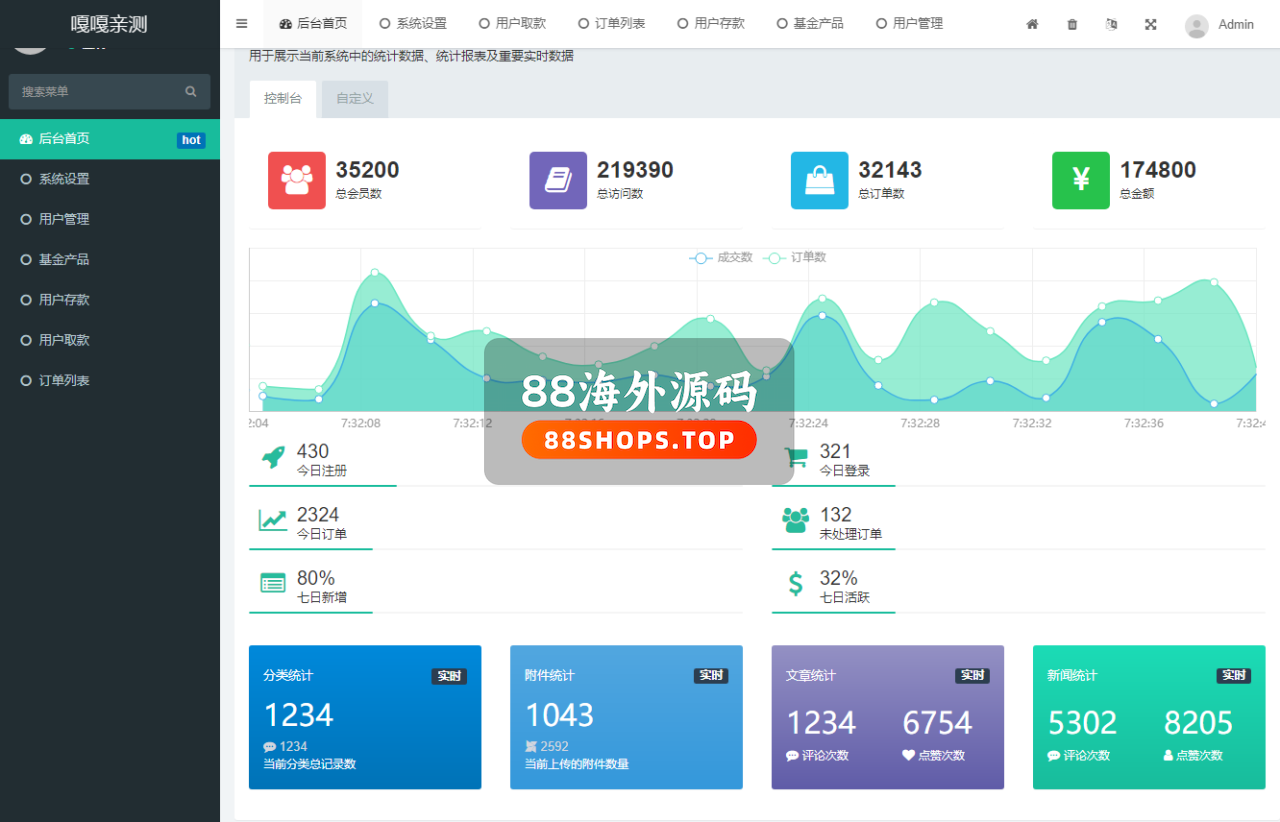The height and width of the screenshot is (822, 1280).
Task: Click the 分类统计 blue statistics card
Action: point(365,717)
